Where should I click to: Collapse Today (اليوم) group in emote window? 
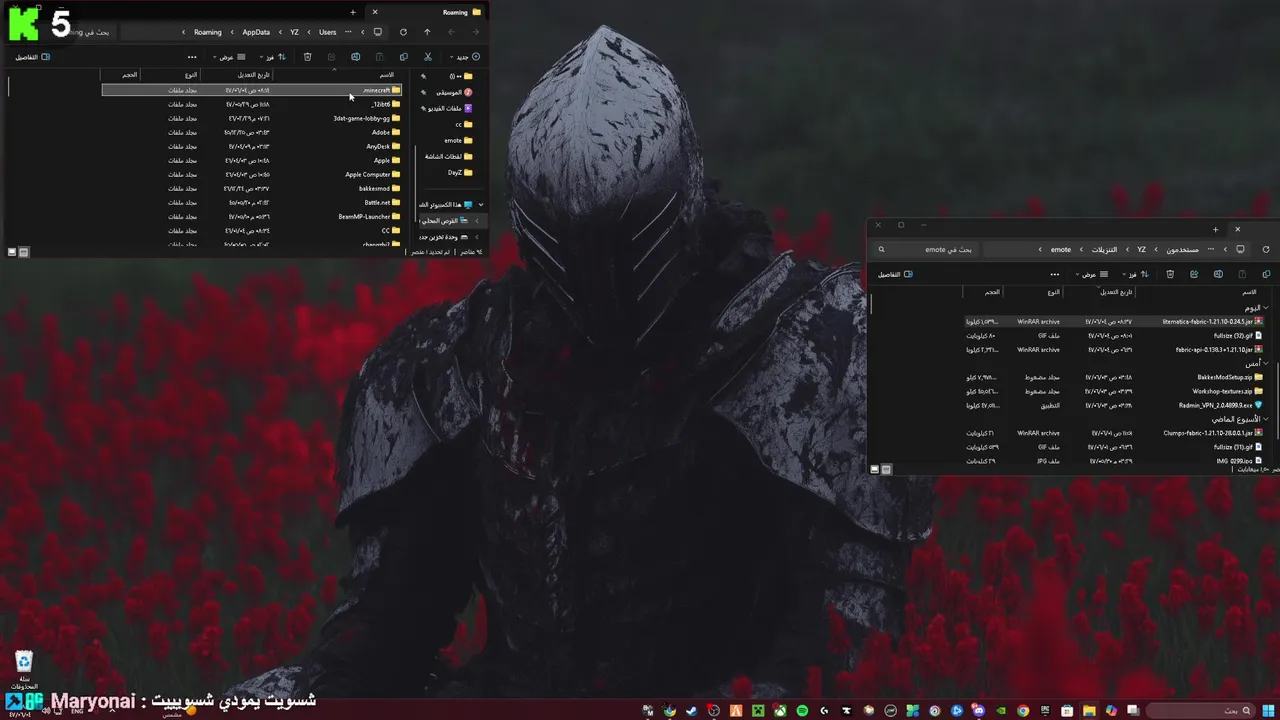click(1266, 308)
